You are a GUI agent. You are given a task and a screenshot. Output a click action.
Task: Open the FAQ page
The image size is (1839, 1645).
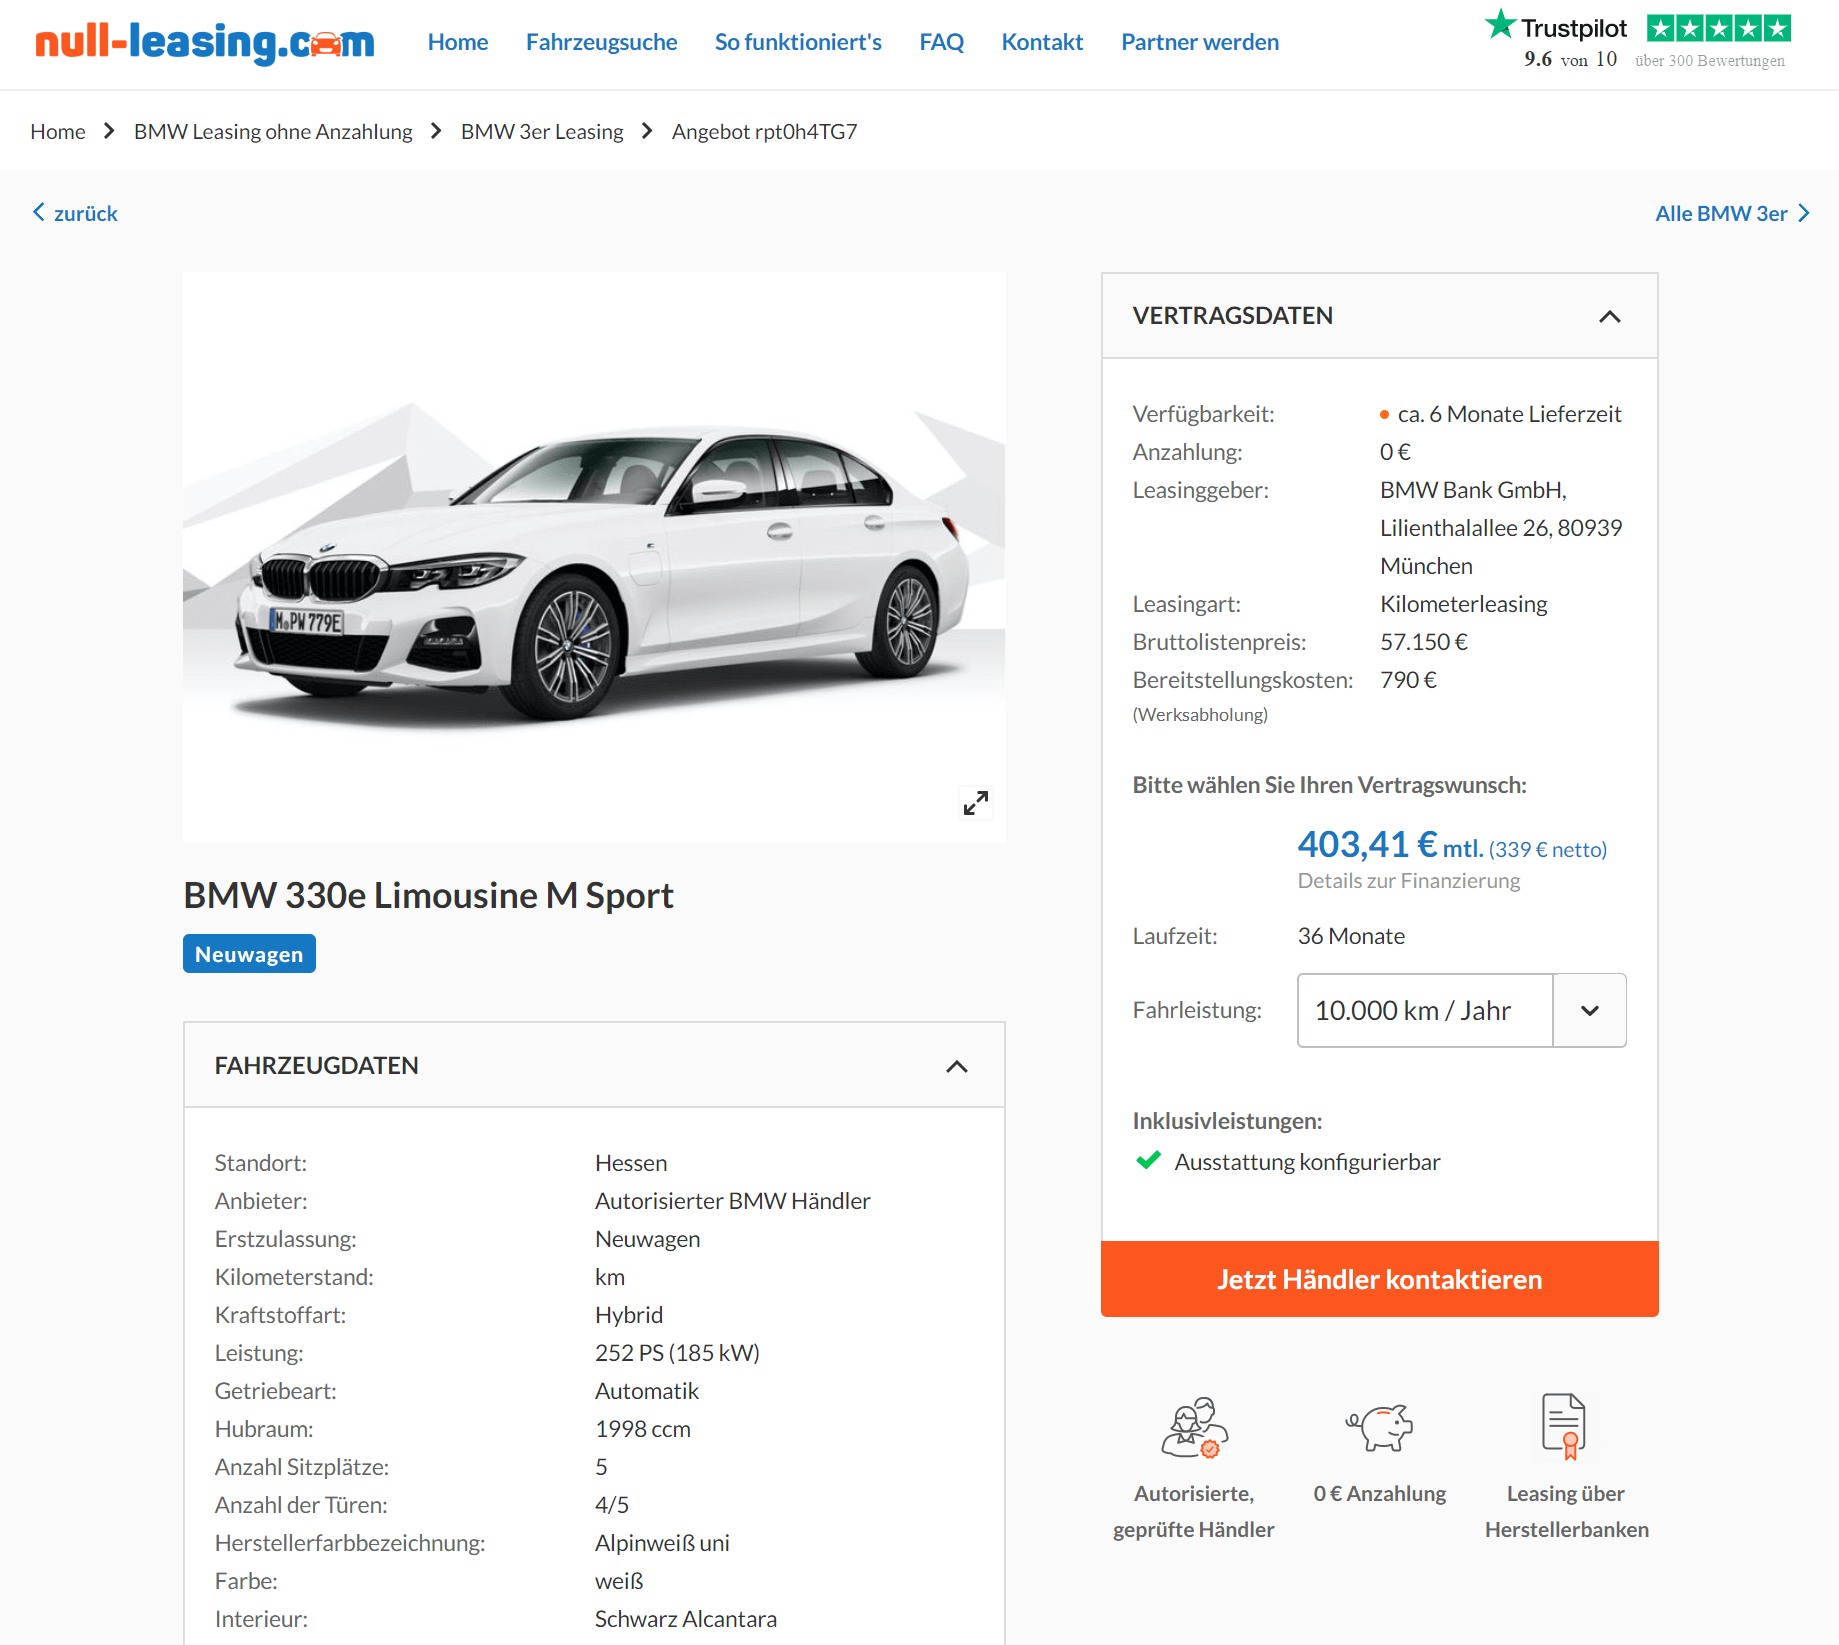[x=941, y=42]
